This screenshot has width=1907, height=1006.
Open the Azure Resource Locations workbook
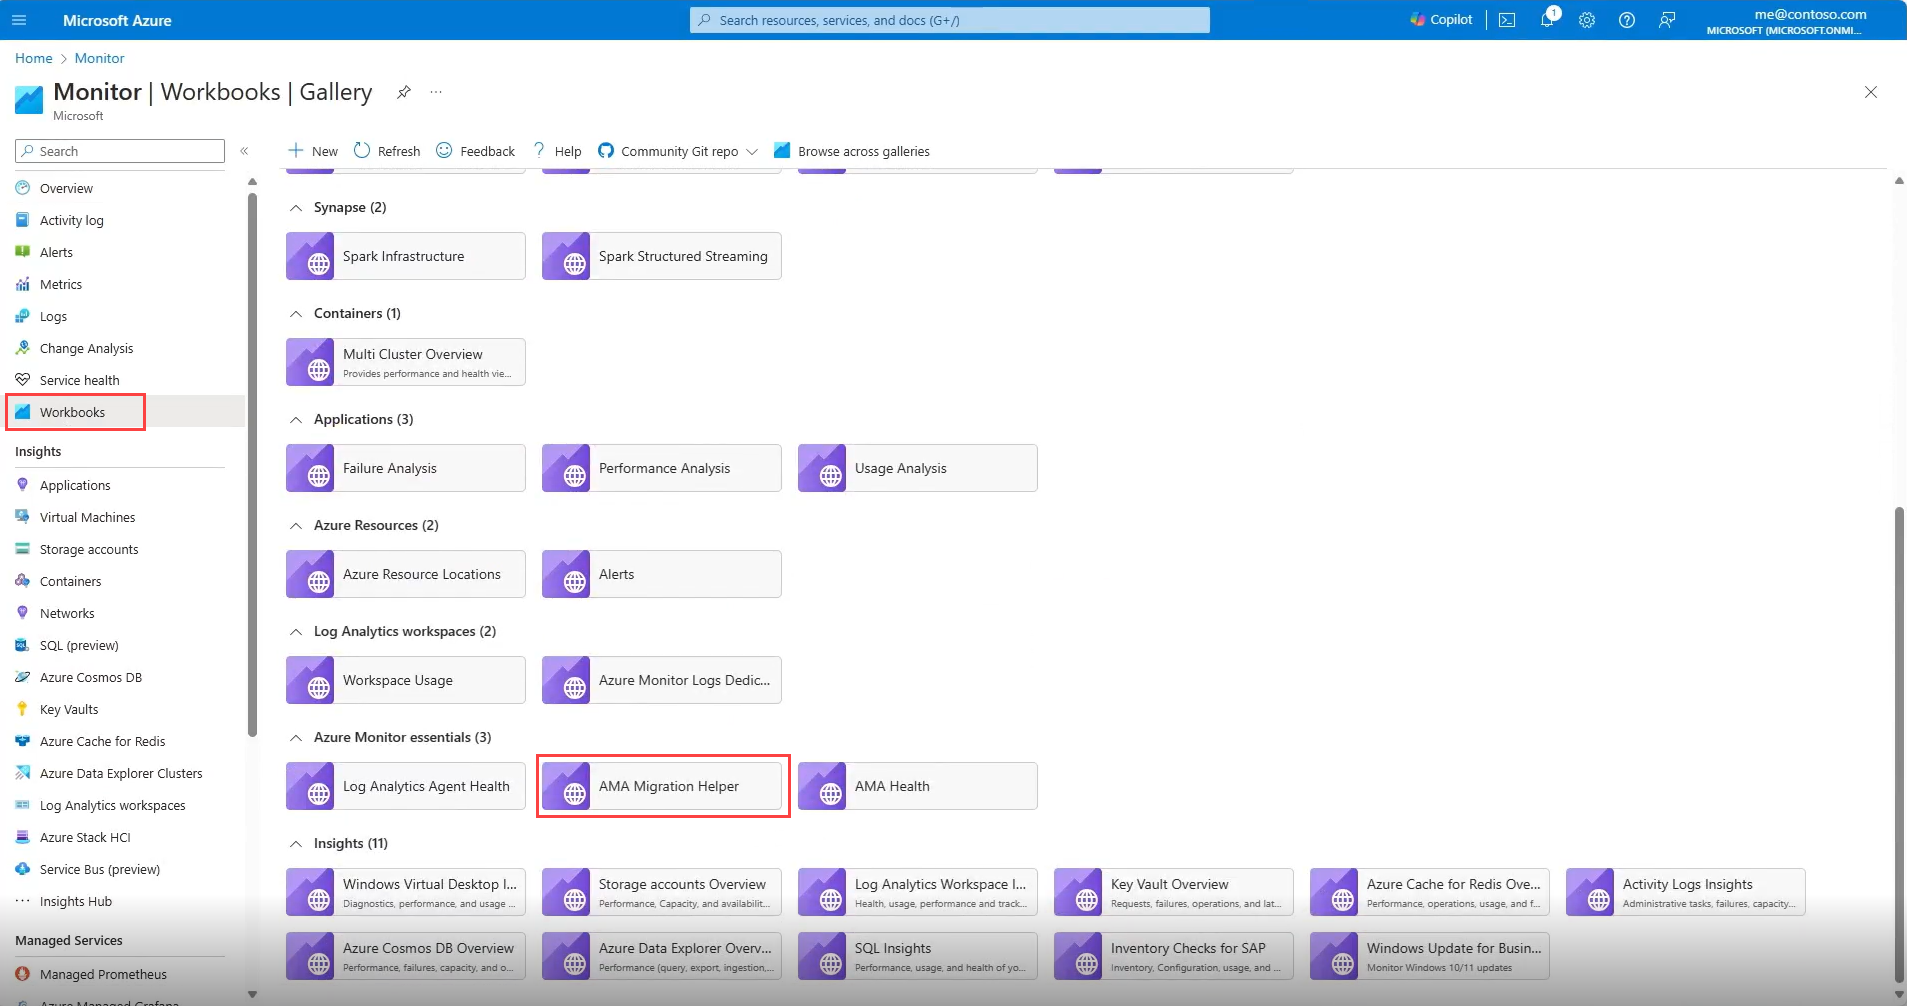[x=406, y=574]
